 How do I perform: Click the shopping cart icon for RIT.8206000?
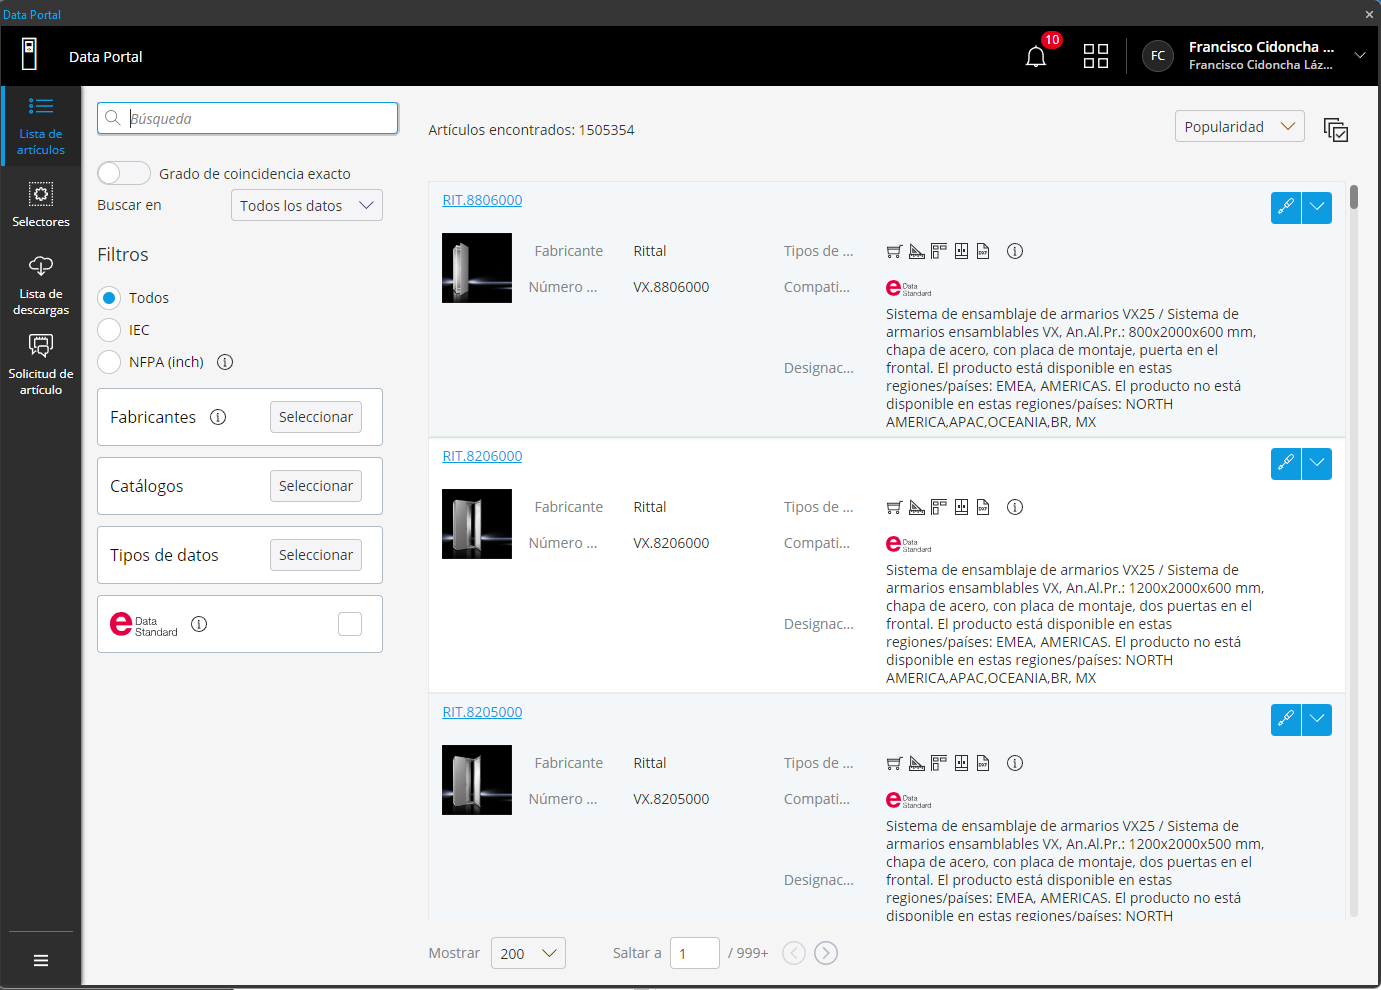[x=894, y=507]
